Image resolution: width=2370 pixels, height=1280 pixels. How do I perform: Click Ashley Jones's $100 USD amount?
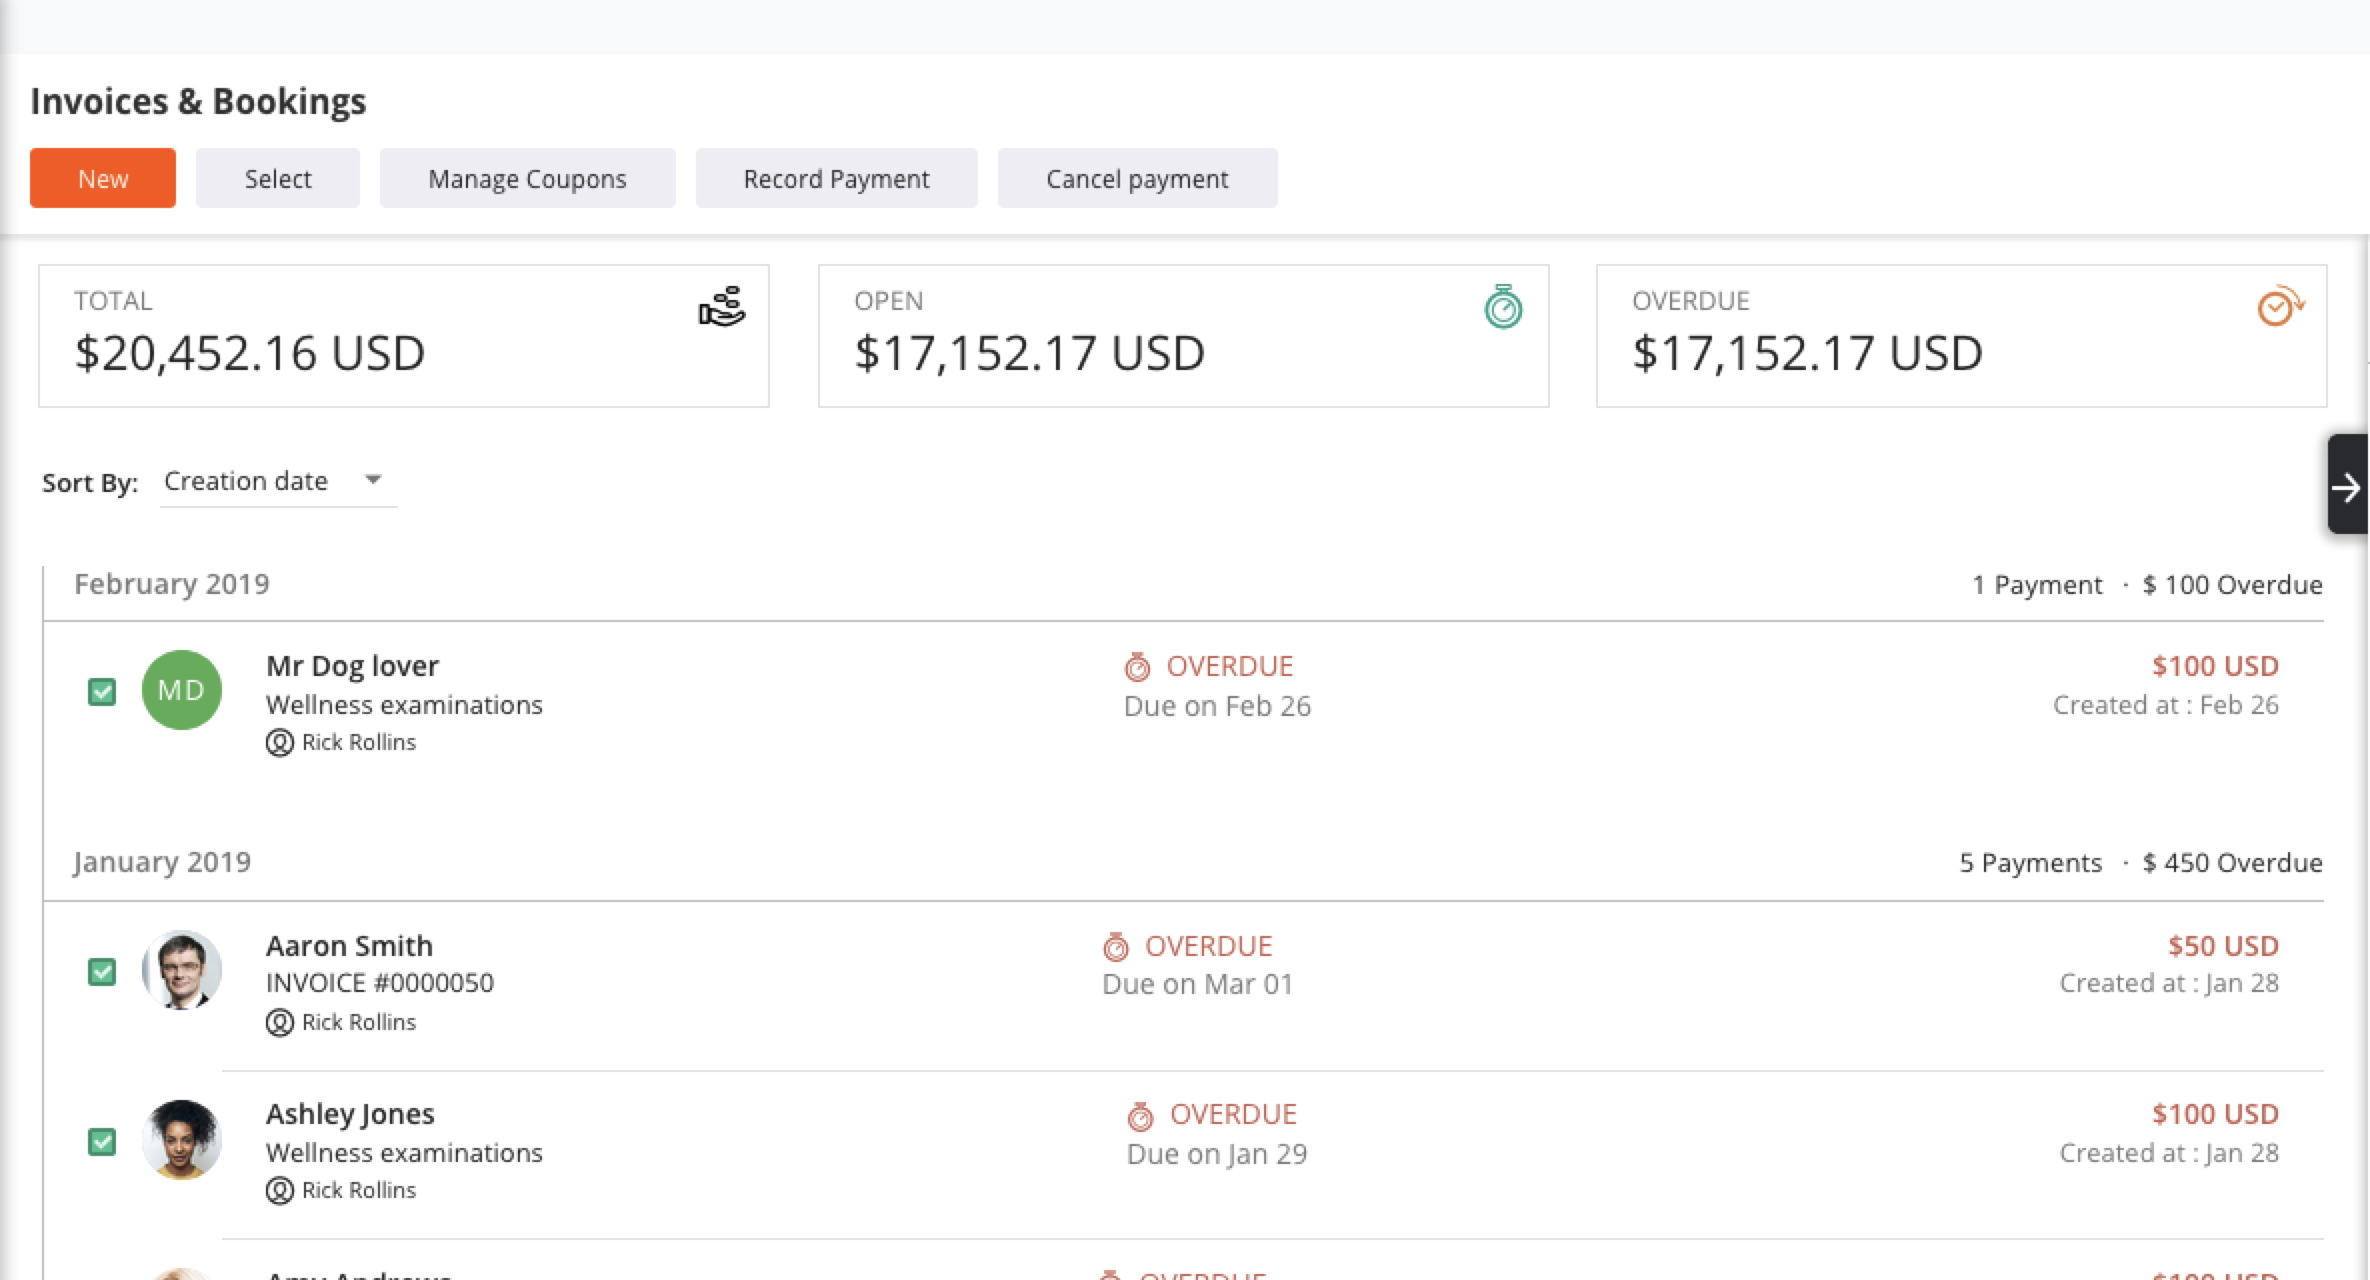2215,1114
